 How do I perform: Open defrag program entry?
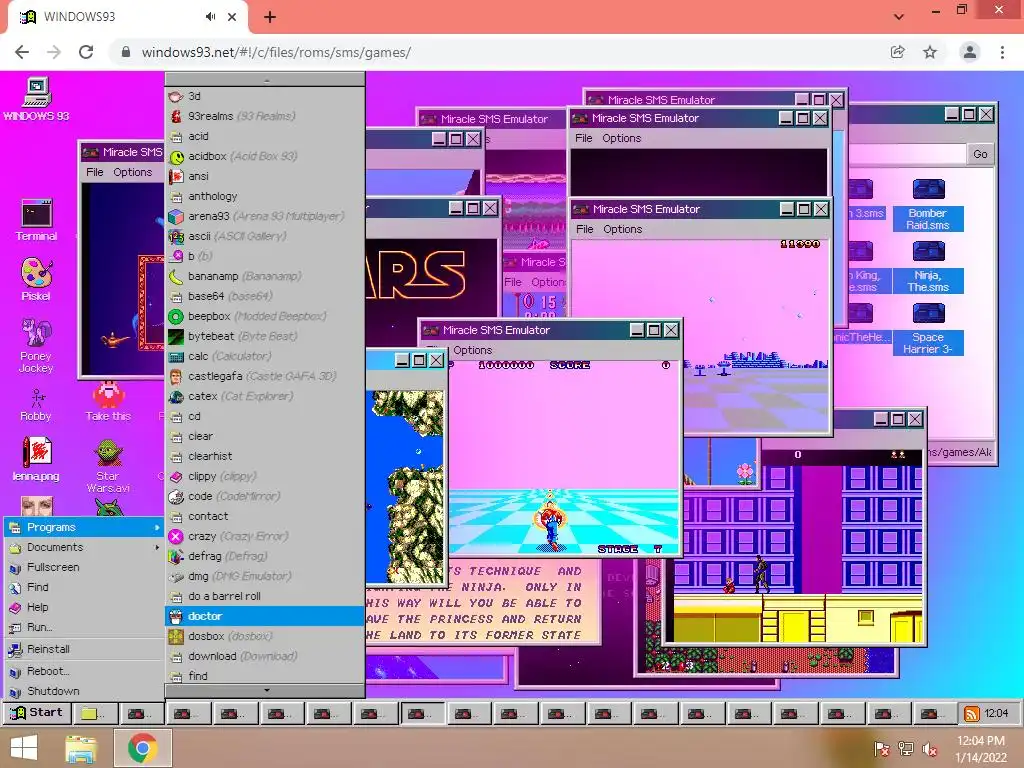[264, 556]
